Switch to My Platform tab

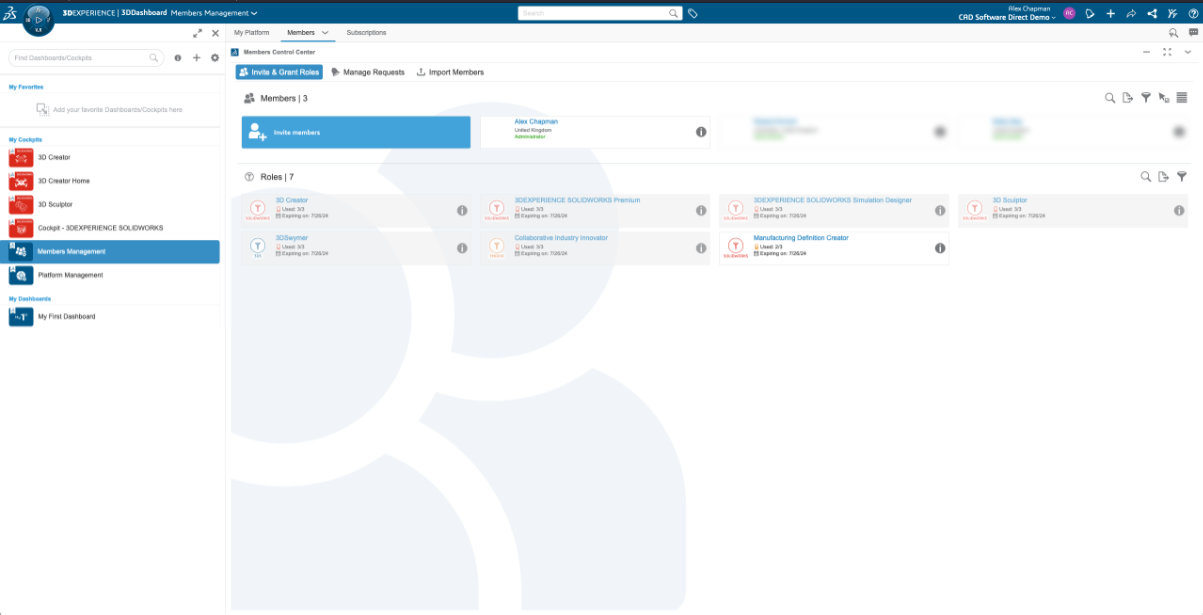(252, 33)
